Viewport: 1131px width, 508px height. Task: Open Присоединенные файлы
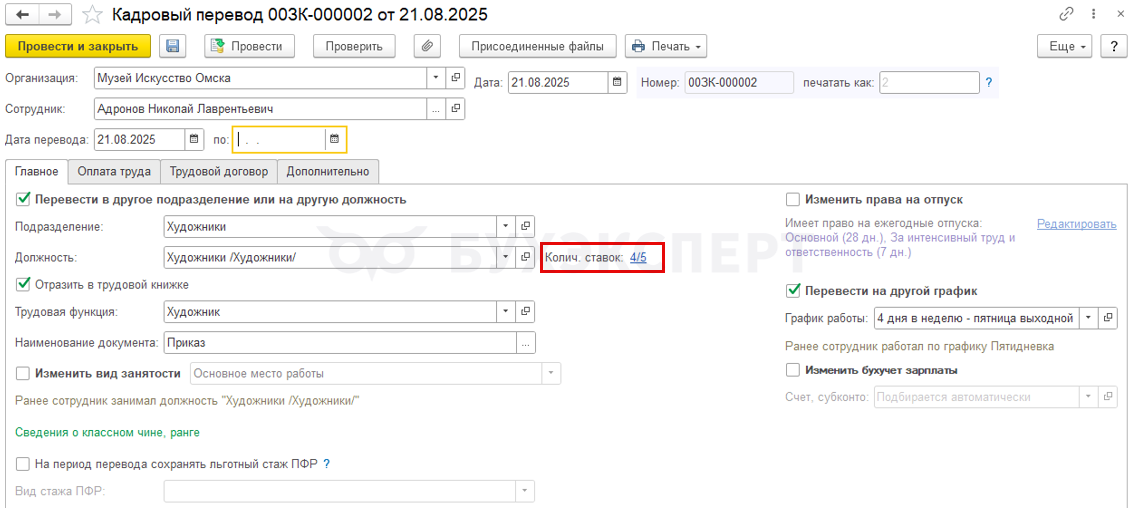coord(537,46)
